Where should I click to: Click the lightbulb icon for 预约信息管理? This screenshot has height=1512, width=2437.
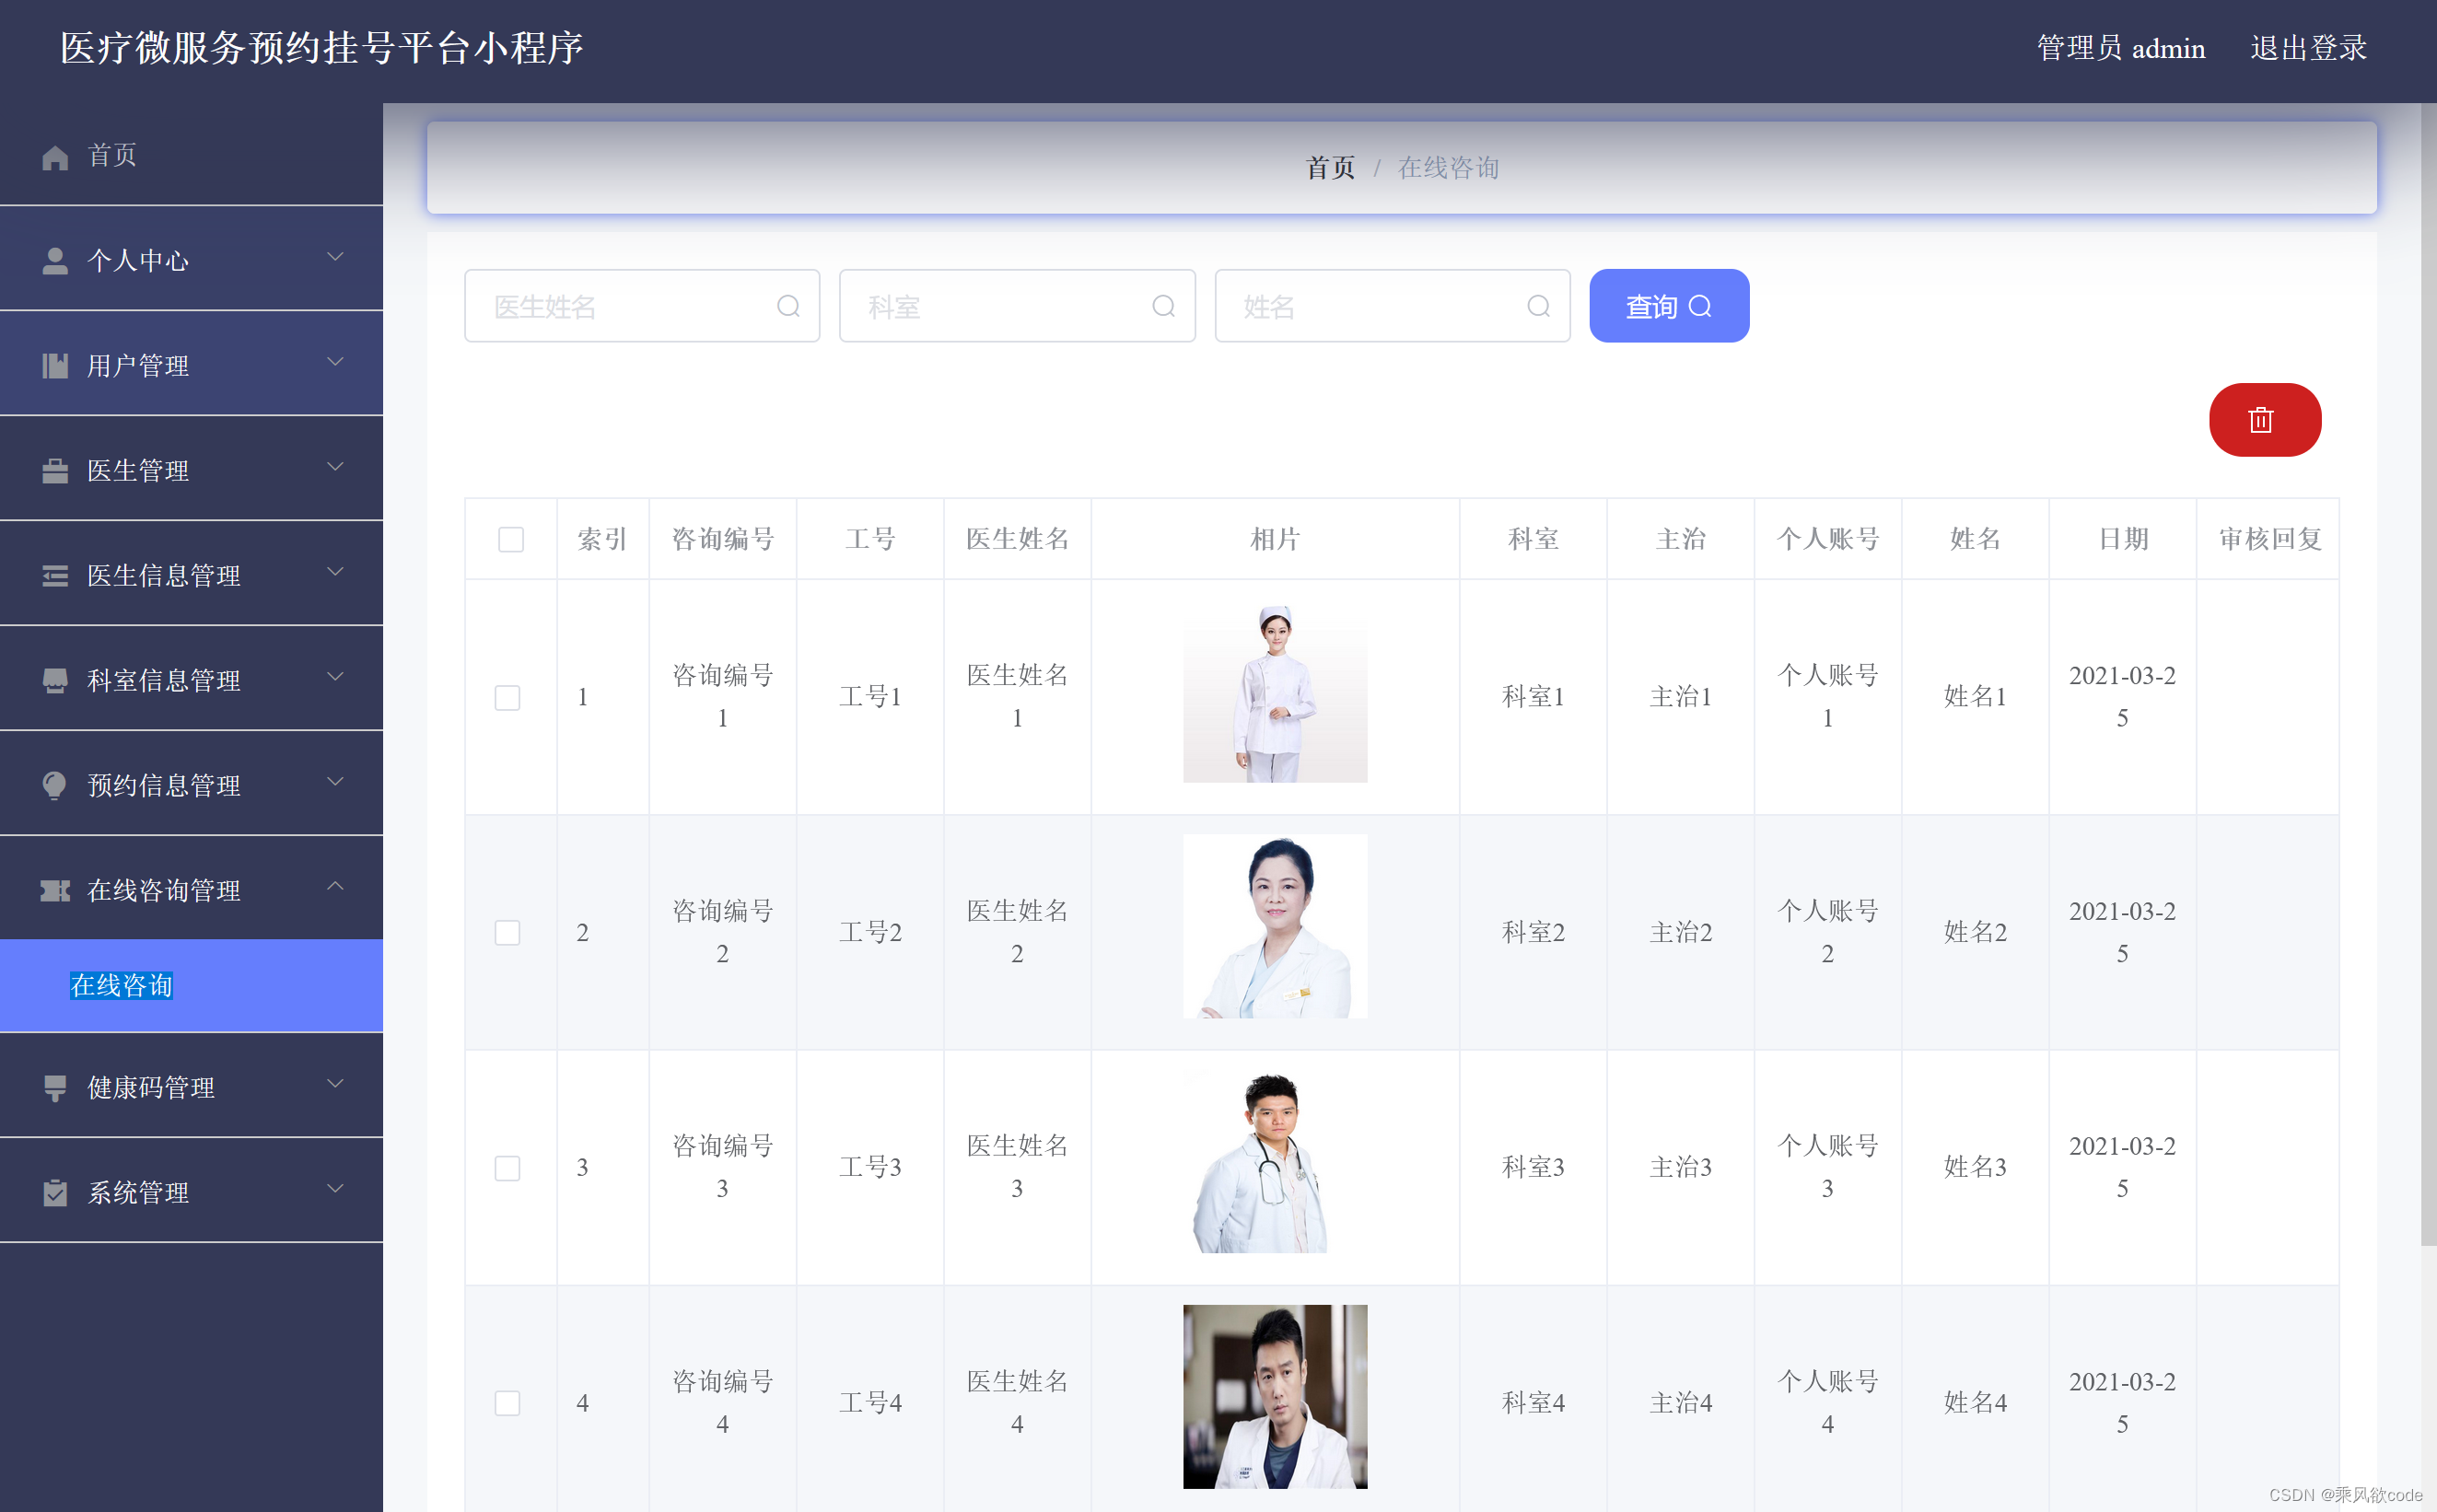[55, 786]
